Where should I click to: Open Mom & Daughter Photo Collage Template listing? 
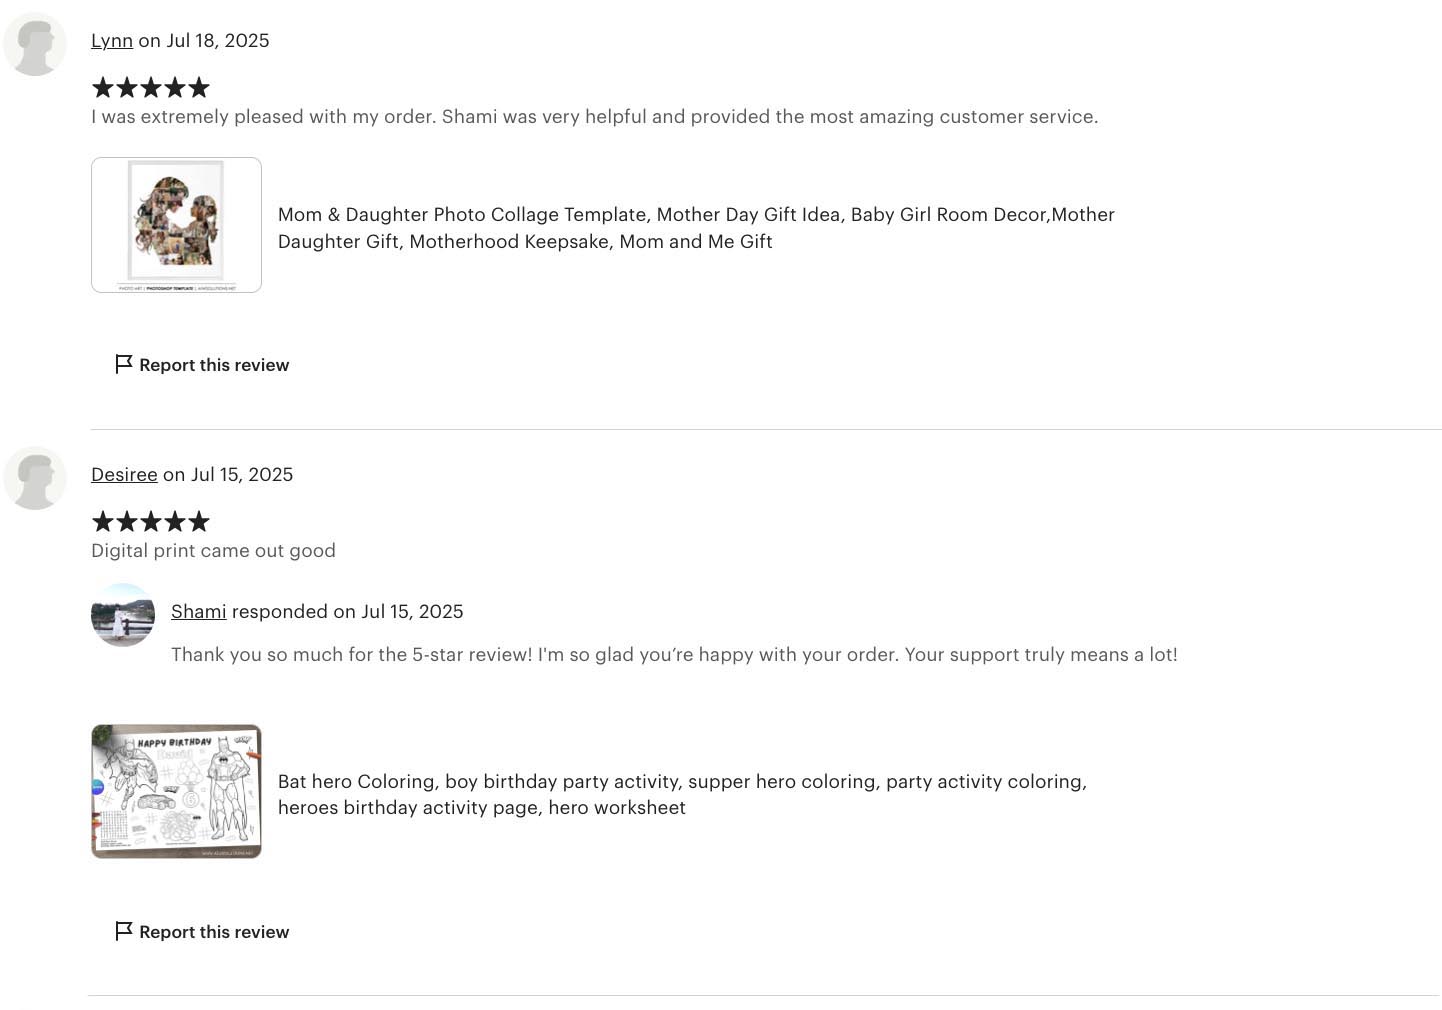[x=696, y=228]
